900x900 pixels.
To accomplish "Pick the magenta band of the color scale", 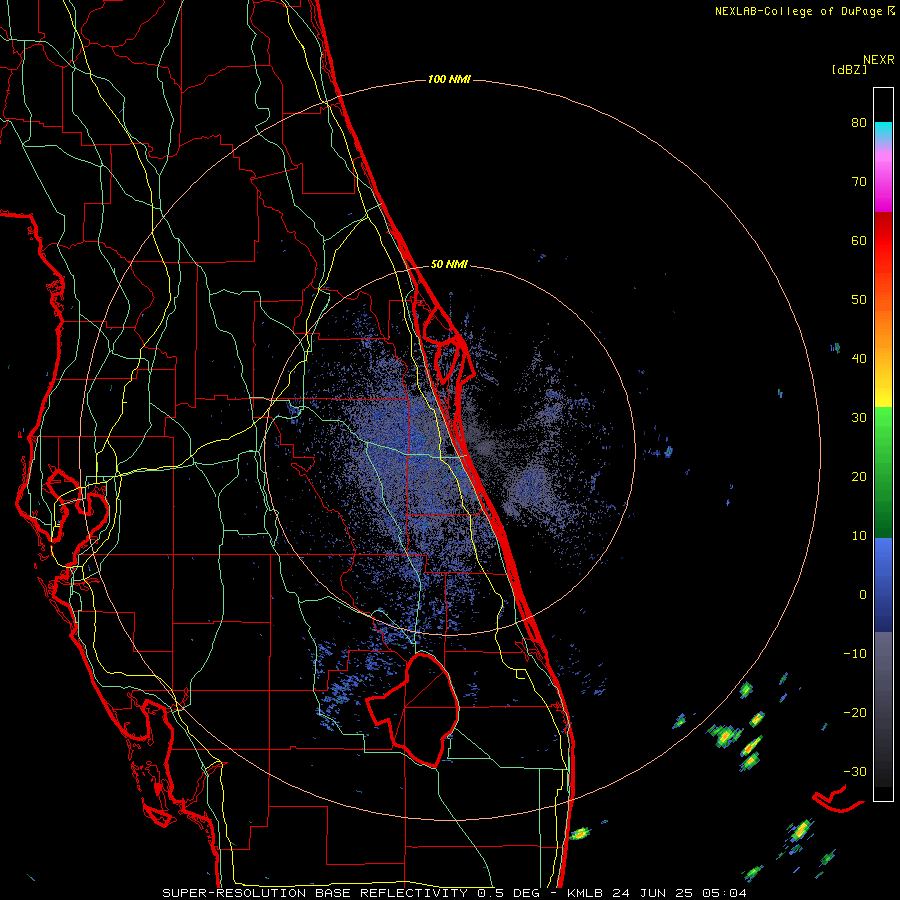I will pos(883,184).
